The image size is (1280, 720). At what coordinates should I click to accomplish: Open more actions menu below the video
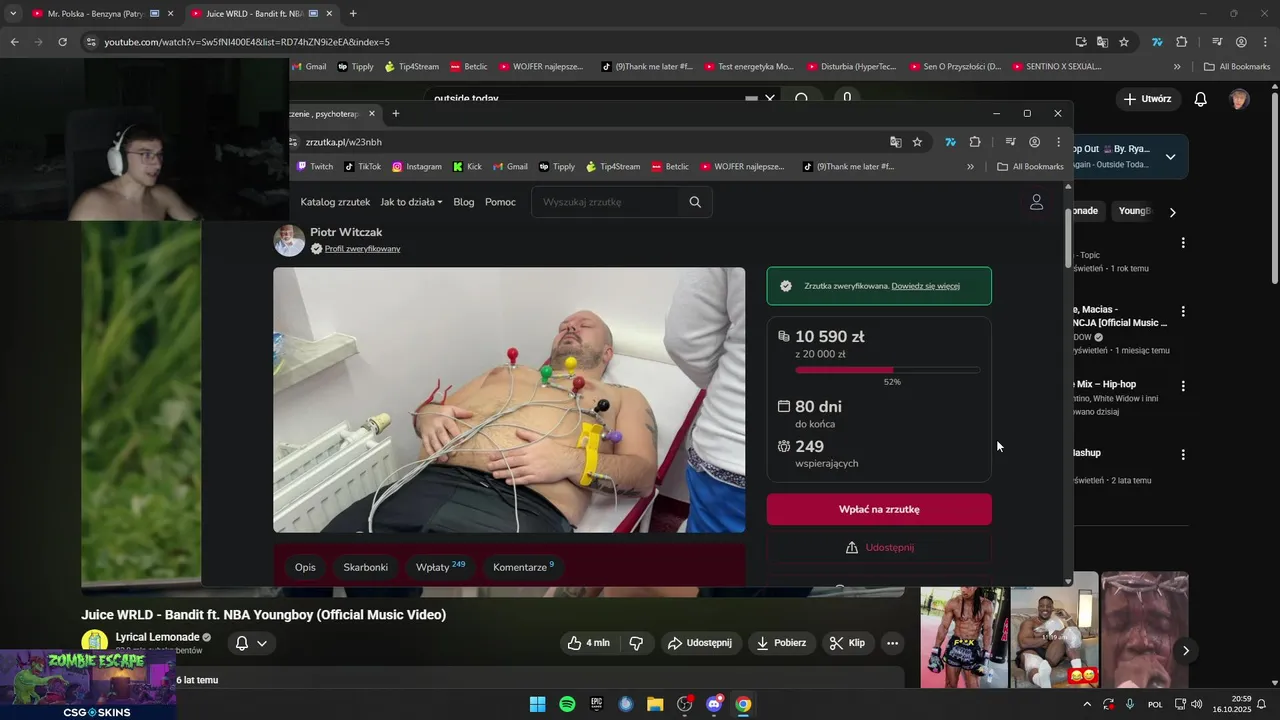point(893,643)
